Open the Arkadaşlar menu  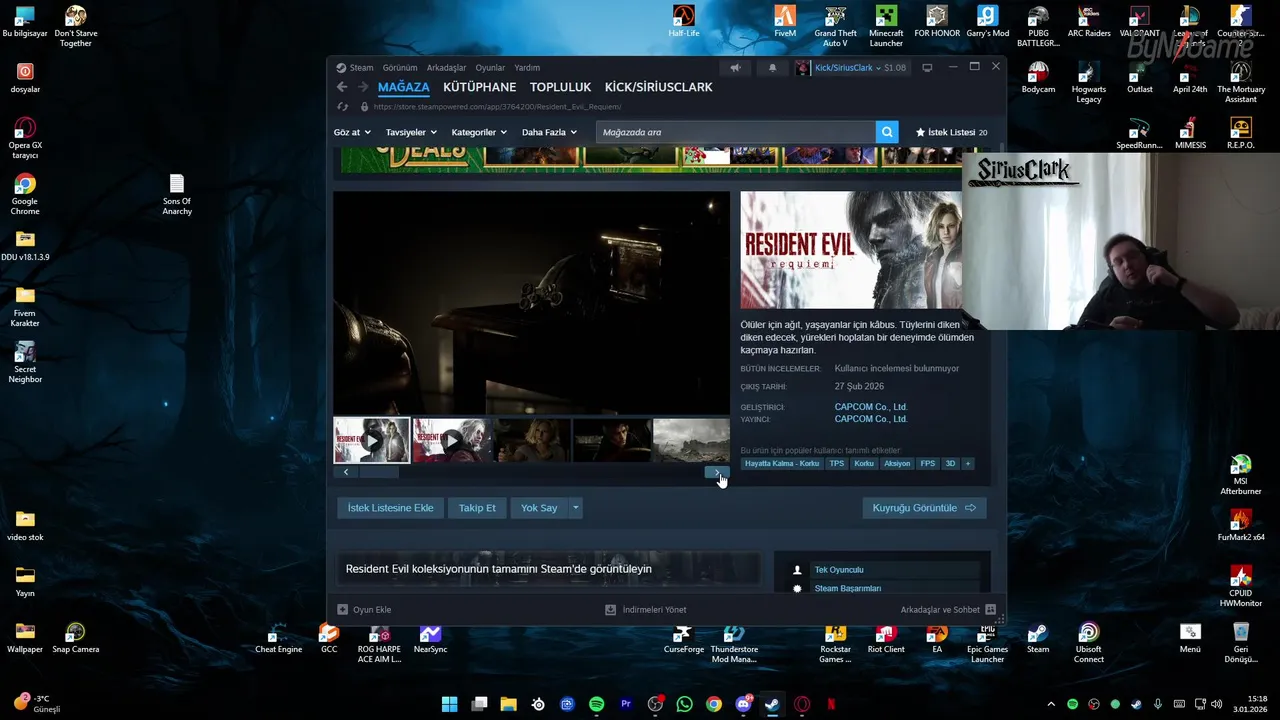point(446,68)
